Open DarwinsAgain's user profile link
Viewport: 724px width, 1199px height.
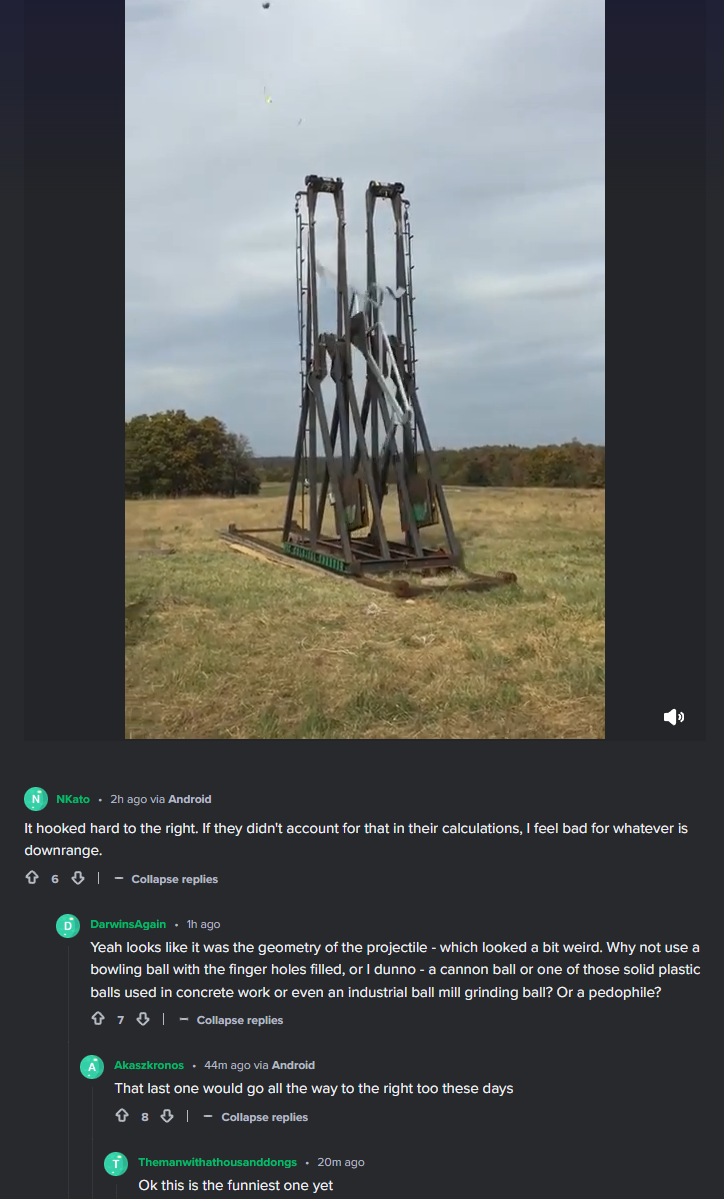(128, 924)
